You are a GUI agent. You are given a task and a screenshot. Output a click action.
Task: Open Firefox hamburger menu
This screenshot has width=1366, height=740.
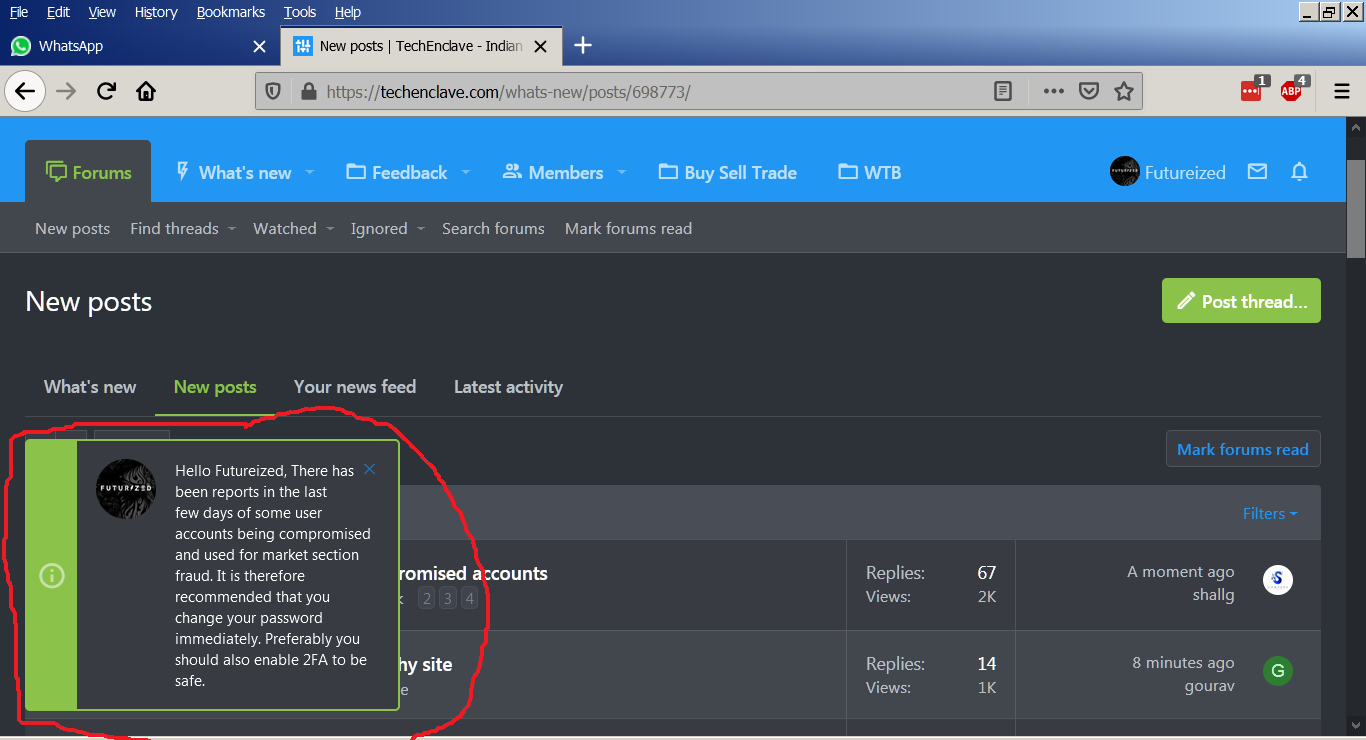pos(1342,91)
